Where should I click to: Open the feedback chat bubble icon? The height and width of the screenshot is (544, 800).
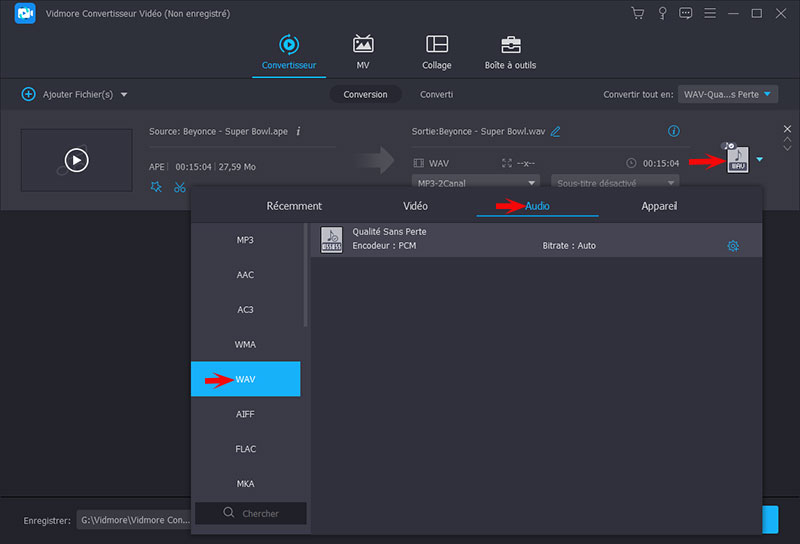686,13
